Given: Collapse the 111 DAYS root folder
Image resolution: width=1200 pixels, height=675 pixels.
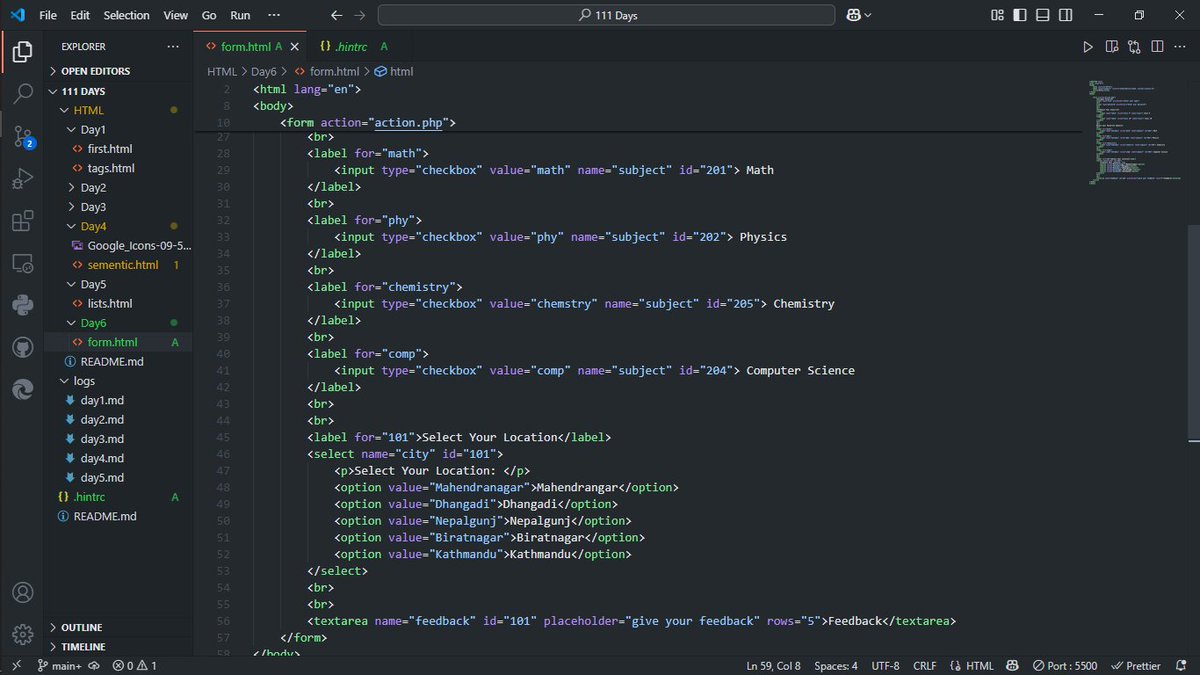Looking at the screenshot, I should 119,91.
